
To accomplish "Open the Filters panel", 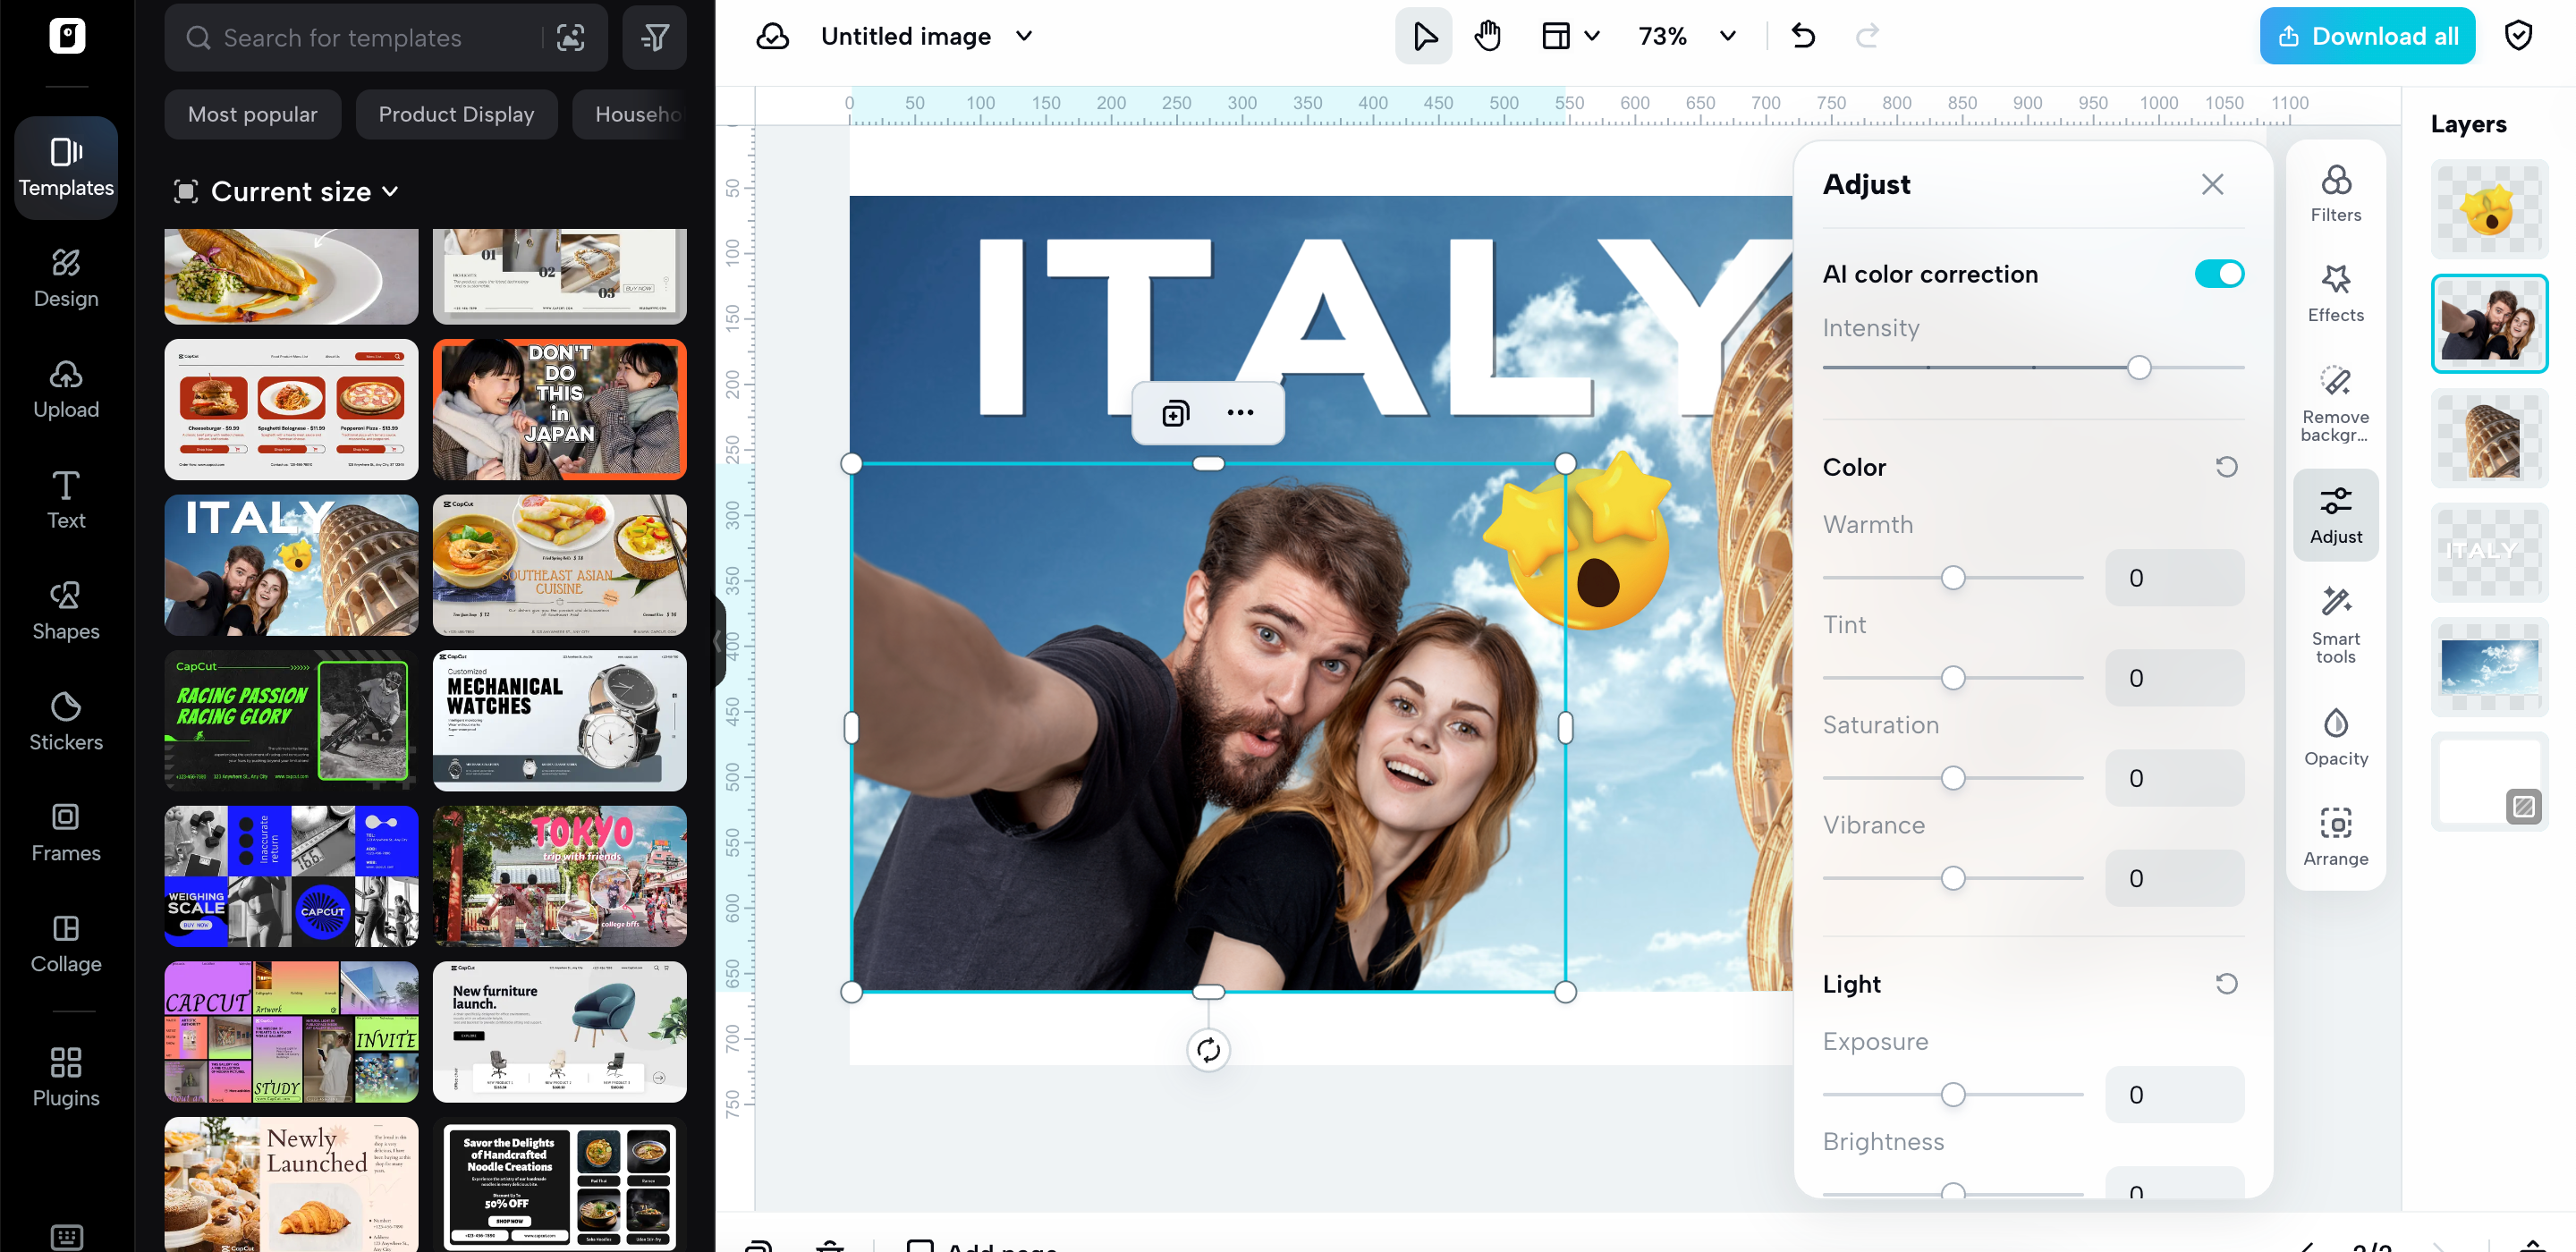I will click(x=2335, y=194).
